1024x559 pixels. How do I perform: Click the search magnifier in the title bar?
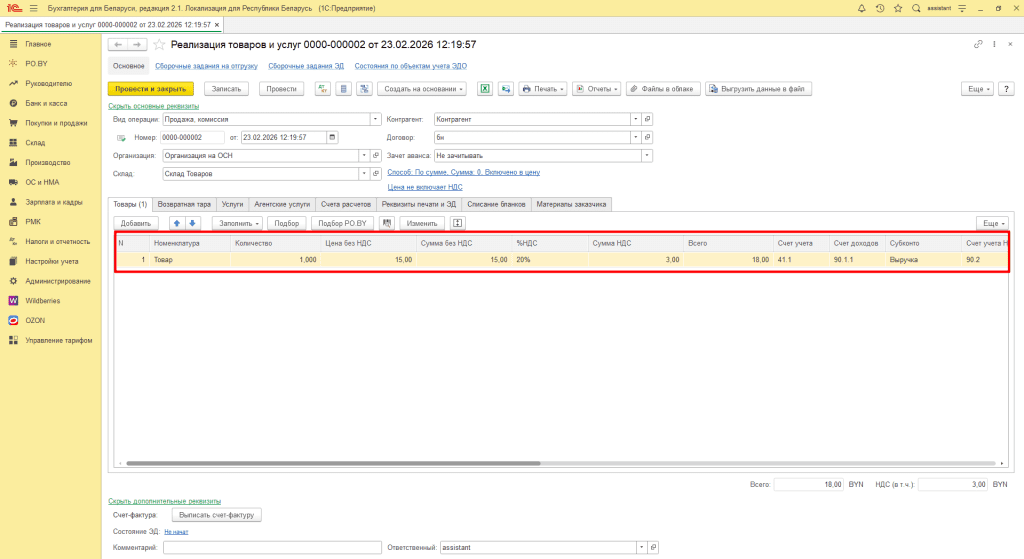(915, 8)
